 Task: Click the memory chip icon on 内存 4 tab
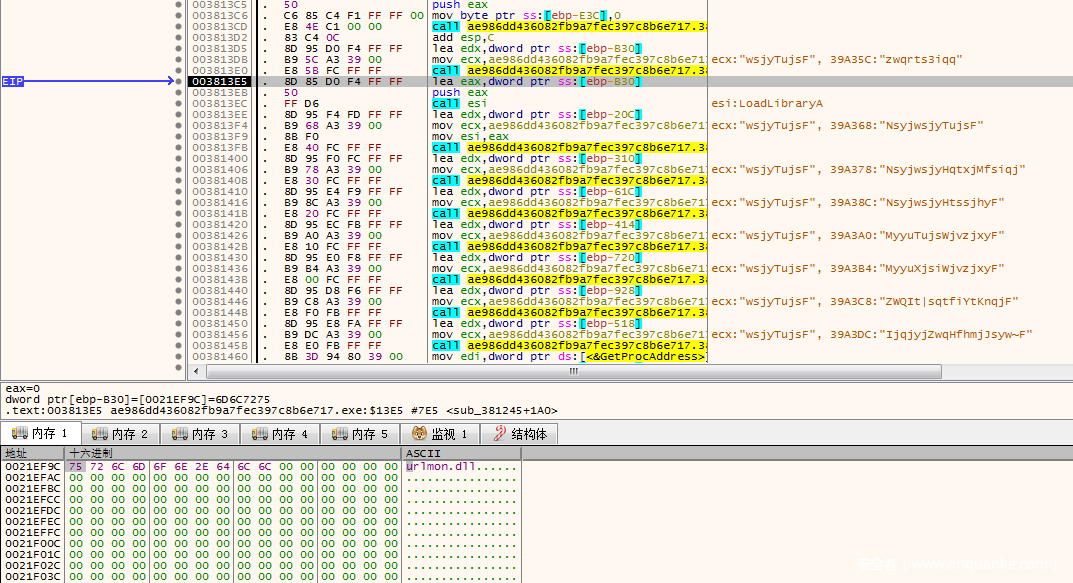coord(259,434)
